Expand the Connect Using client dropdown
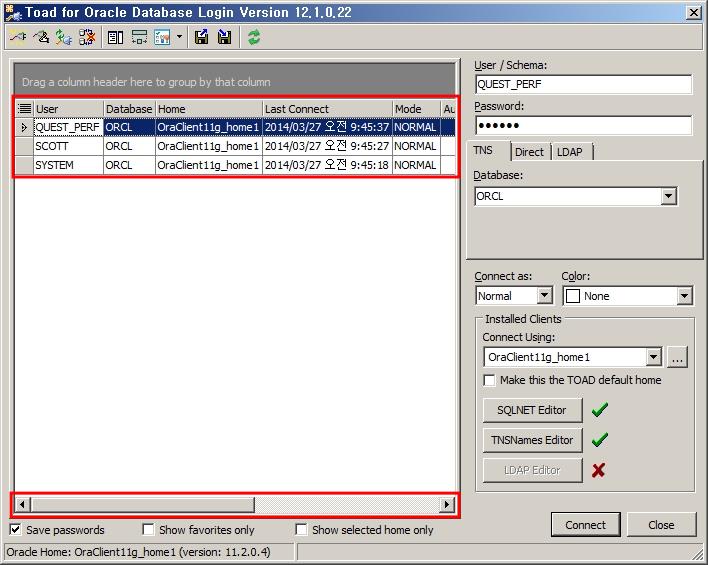 653,357
